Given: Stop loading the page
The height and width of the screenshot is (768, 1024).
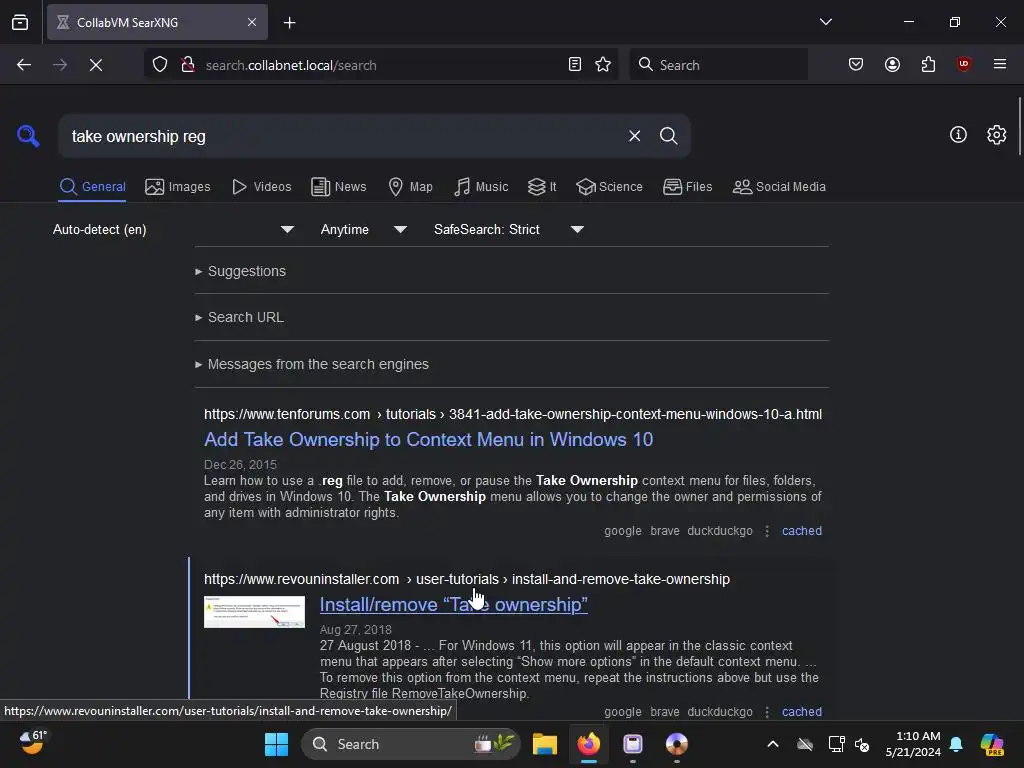Looking at the screenshot, I should (96, 65).
